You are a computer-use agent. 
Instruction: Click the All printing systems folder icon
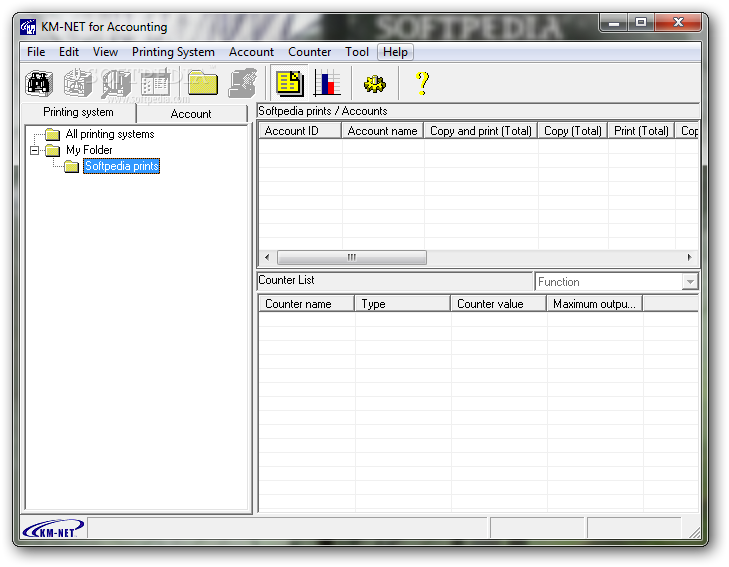52,135
